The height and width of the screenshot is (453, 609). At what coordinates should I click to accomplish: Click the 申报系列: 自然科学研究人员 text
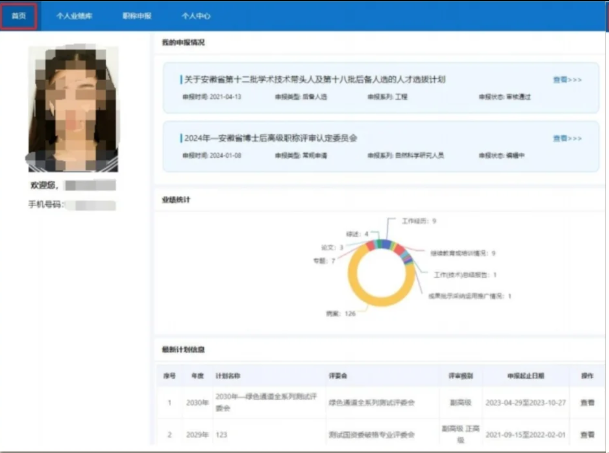click(406, 155)
